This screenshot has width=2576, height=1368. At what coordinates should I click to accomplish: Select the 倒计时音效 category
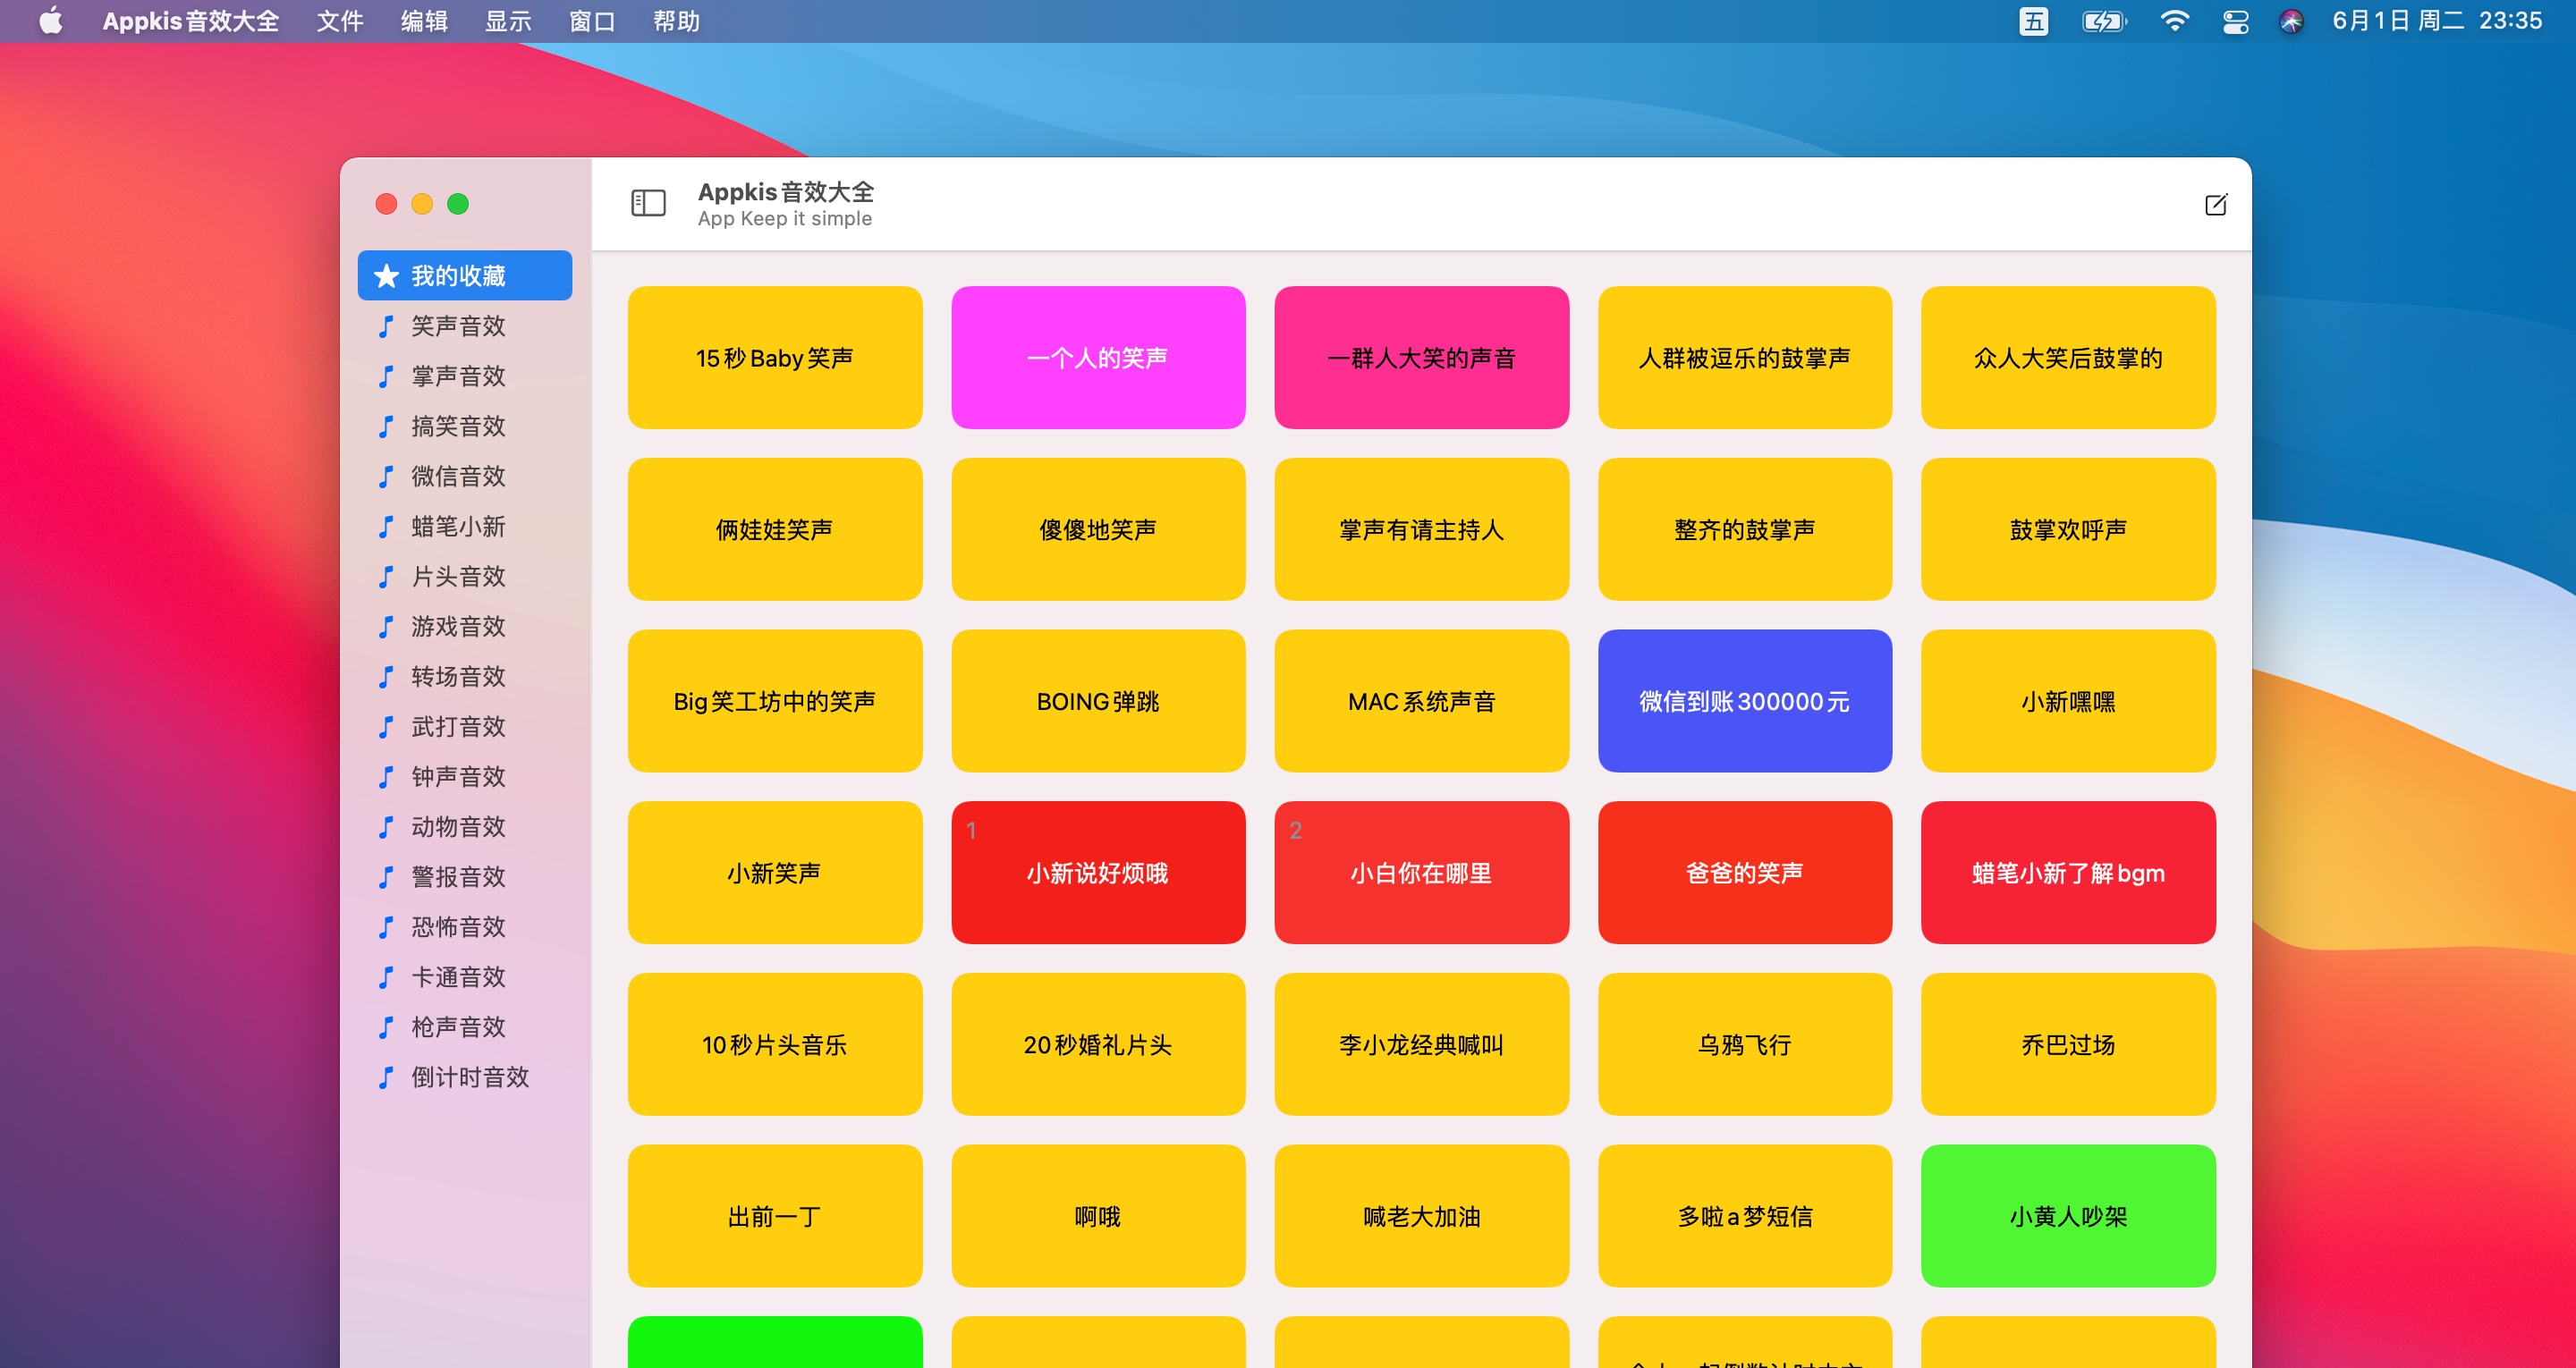pyautogui.click(x=470, y=1077)
